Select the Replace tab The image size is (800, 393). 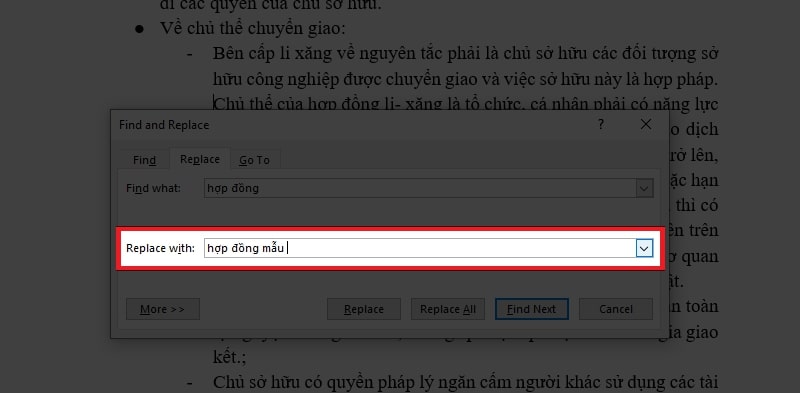[x=199, y=159]
